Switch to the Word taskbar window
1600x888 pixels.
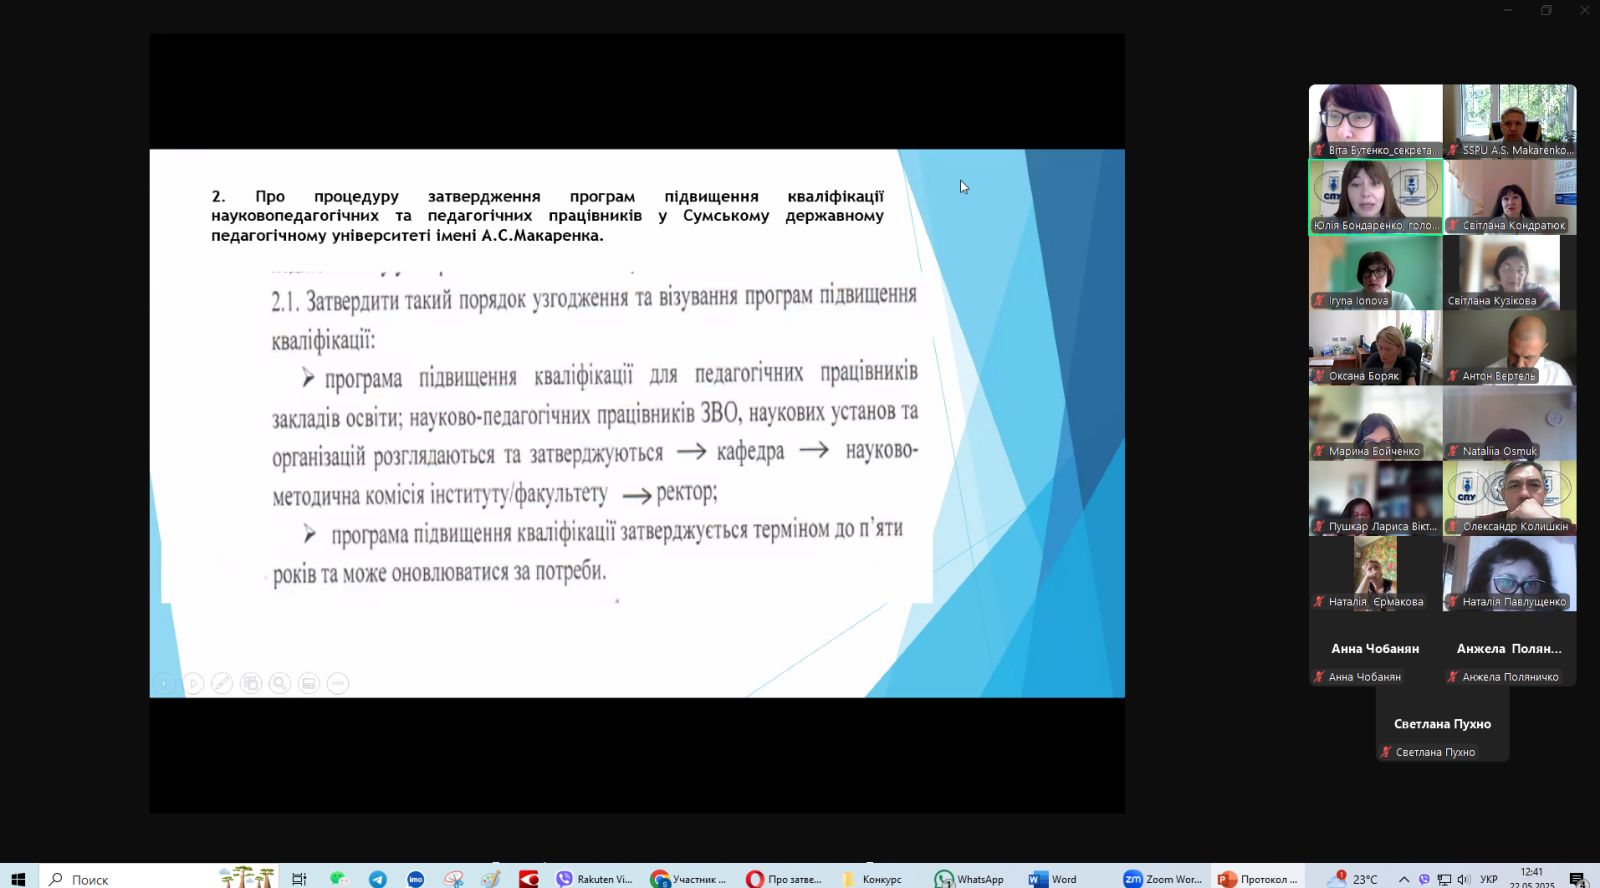[1053, 879]
